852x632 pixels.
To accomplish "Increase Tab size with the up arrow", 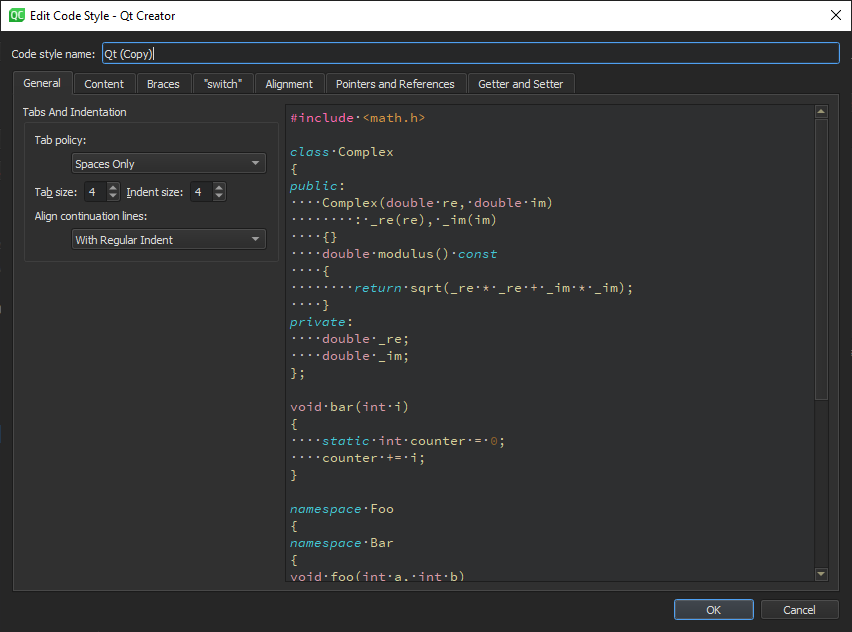I will (113, 186).
